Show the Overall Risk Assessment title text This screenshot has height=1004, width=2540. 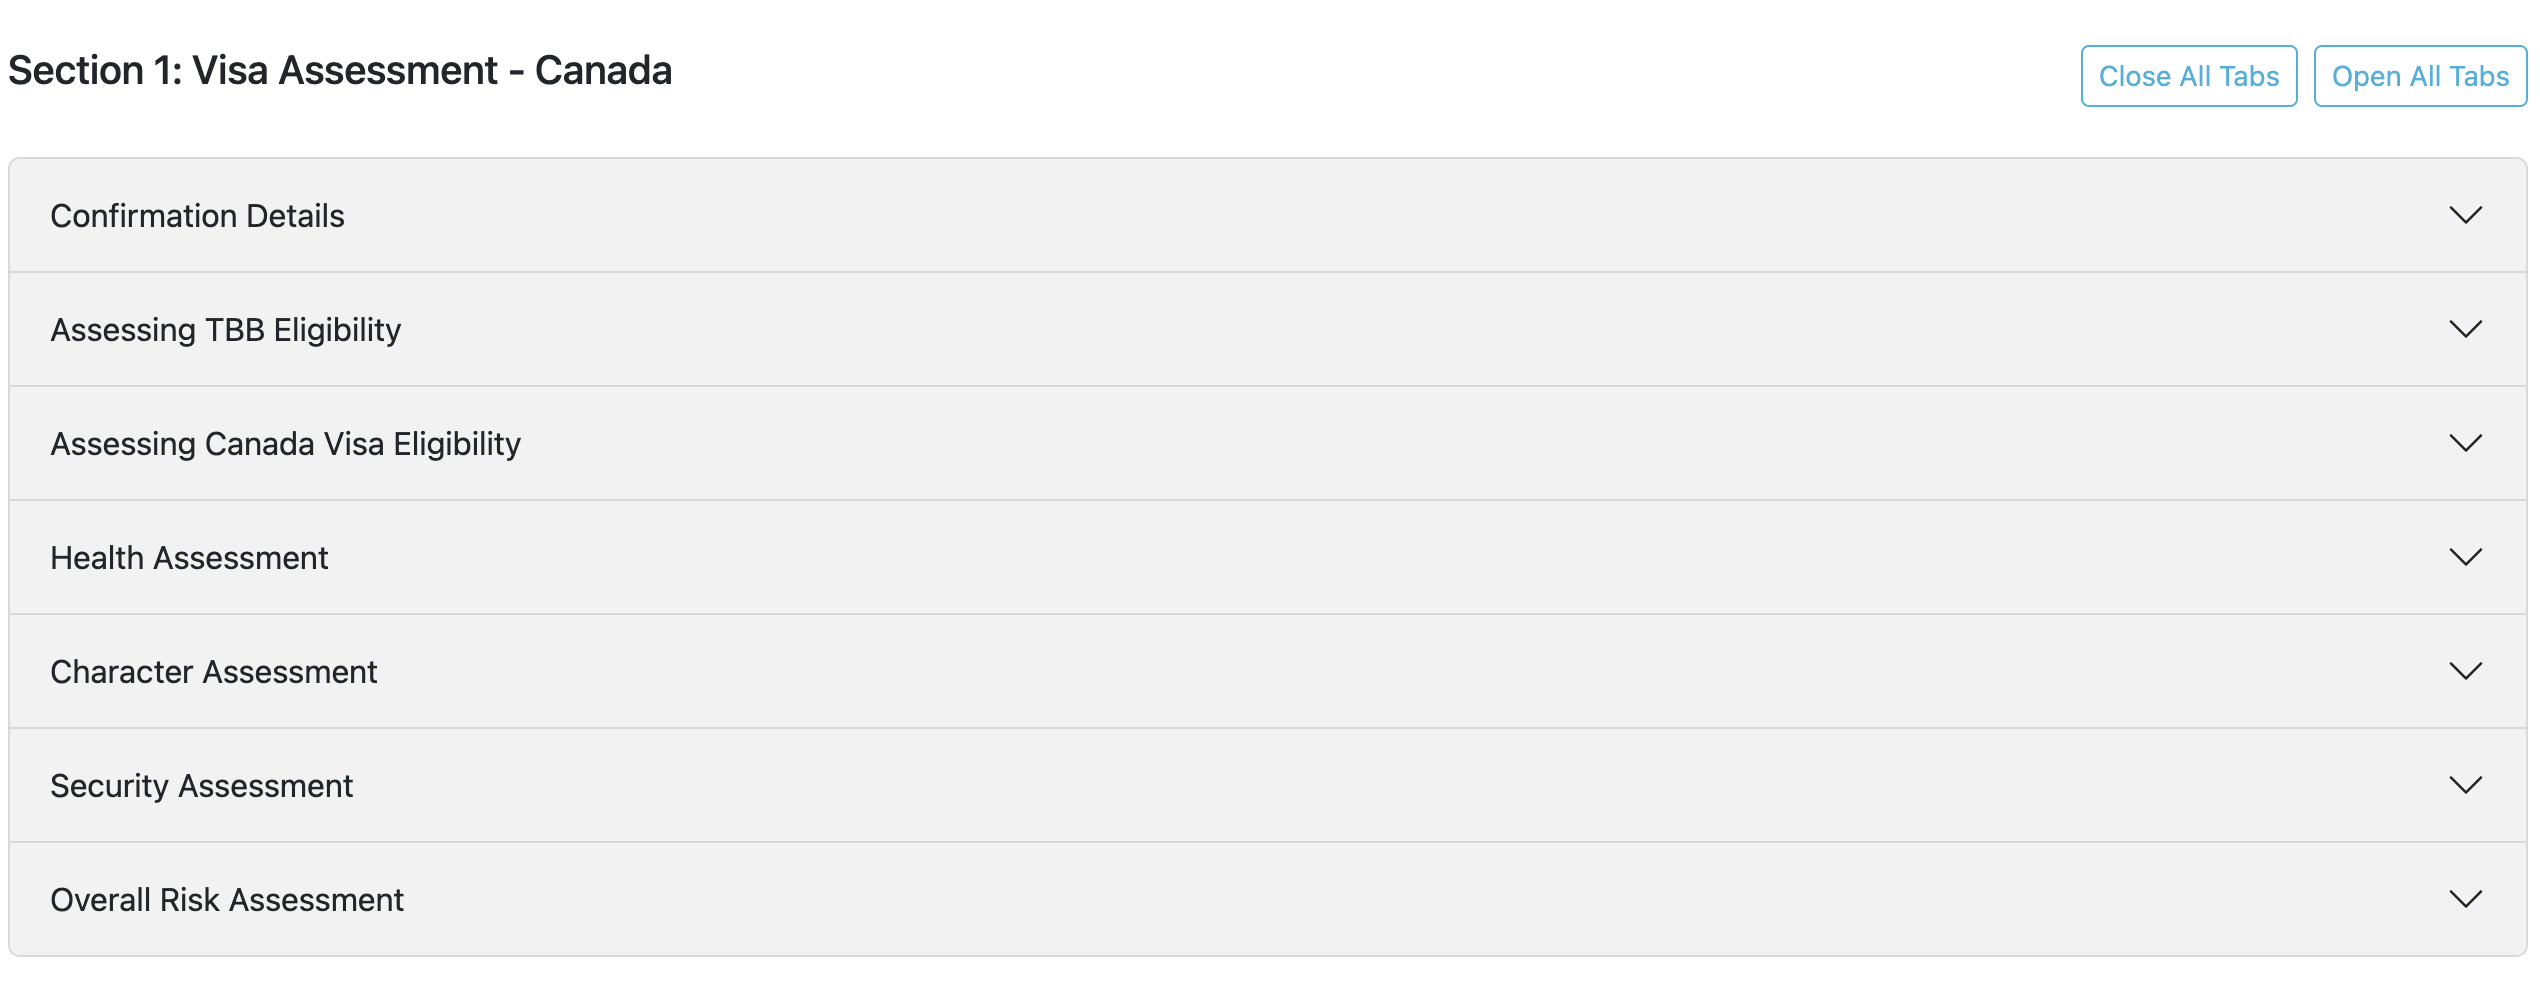(227, 900)
